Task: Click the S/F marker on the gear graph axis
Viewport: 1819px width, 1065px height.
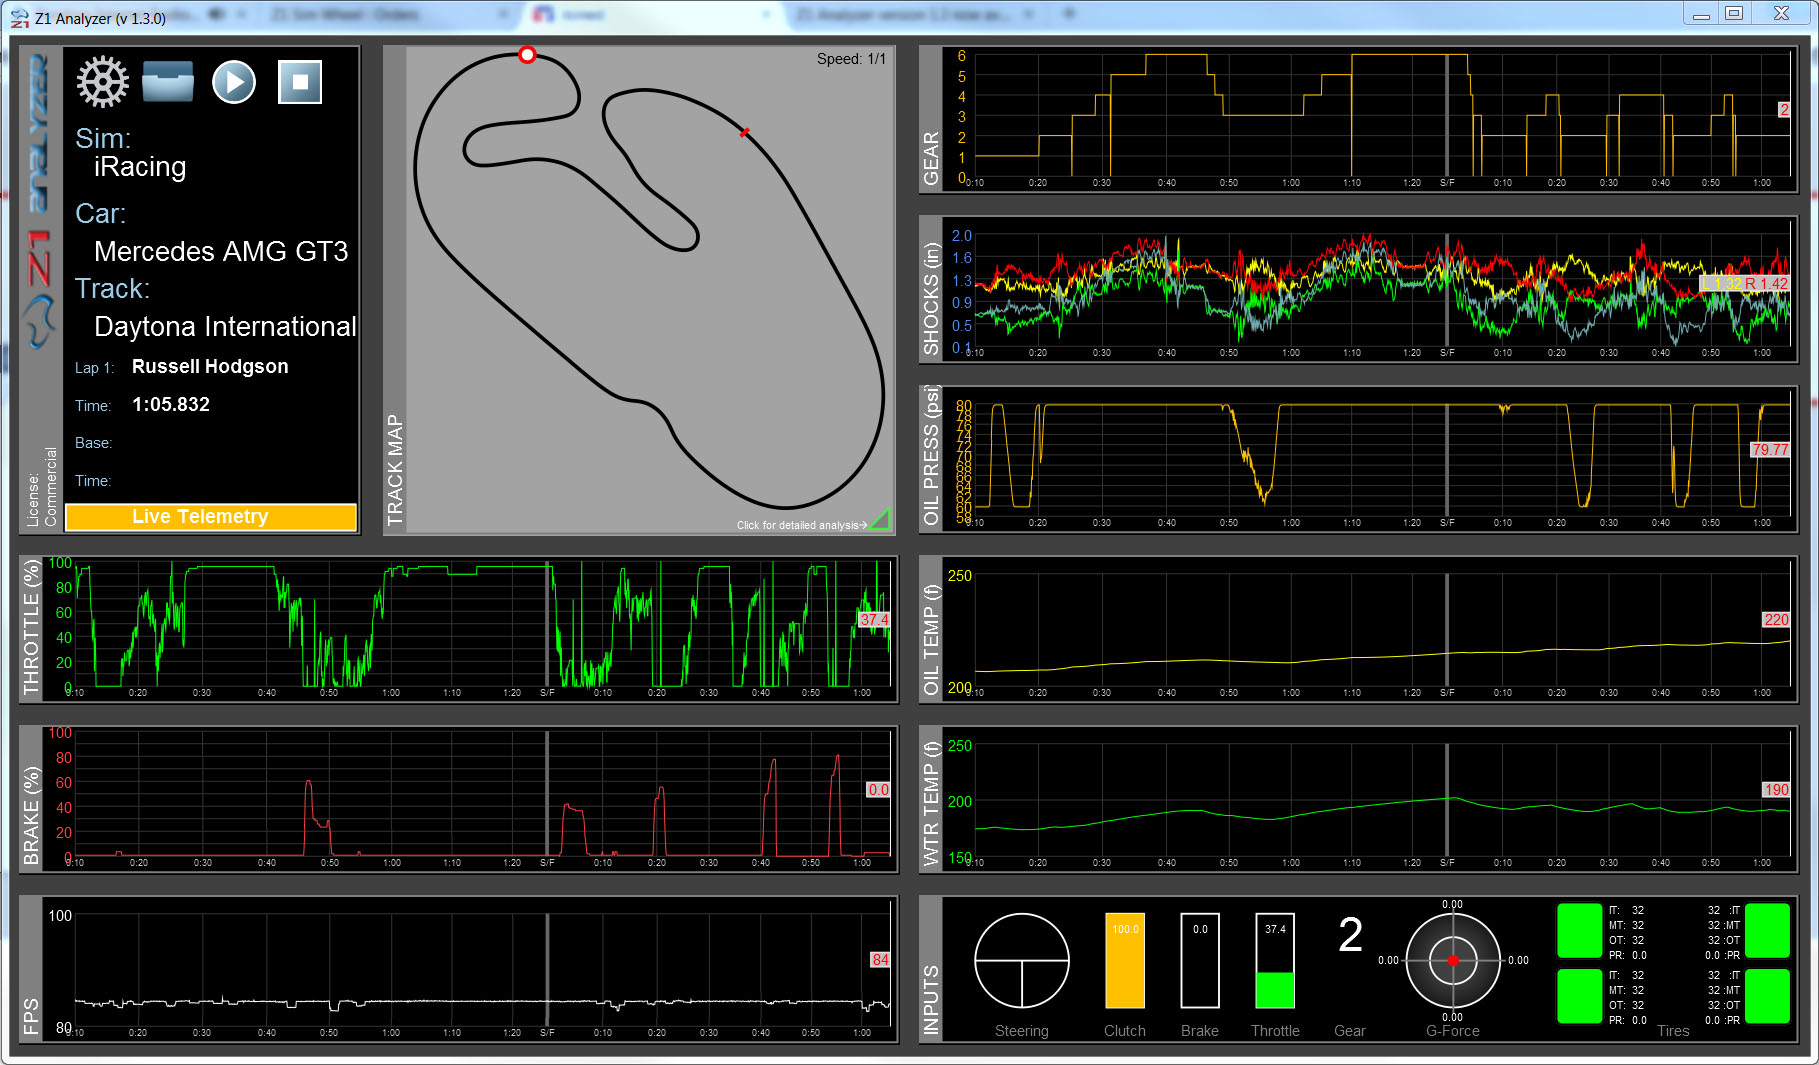Action: pyautogui.click(x=1447, y=183)
